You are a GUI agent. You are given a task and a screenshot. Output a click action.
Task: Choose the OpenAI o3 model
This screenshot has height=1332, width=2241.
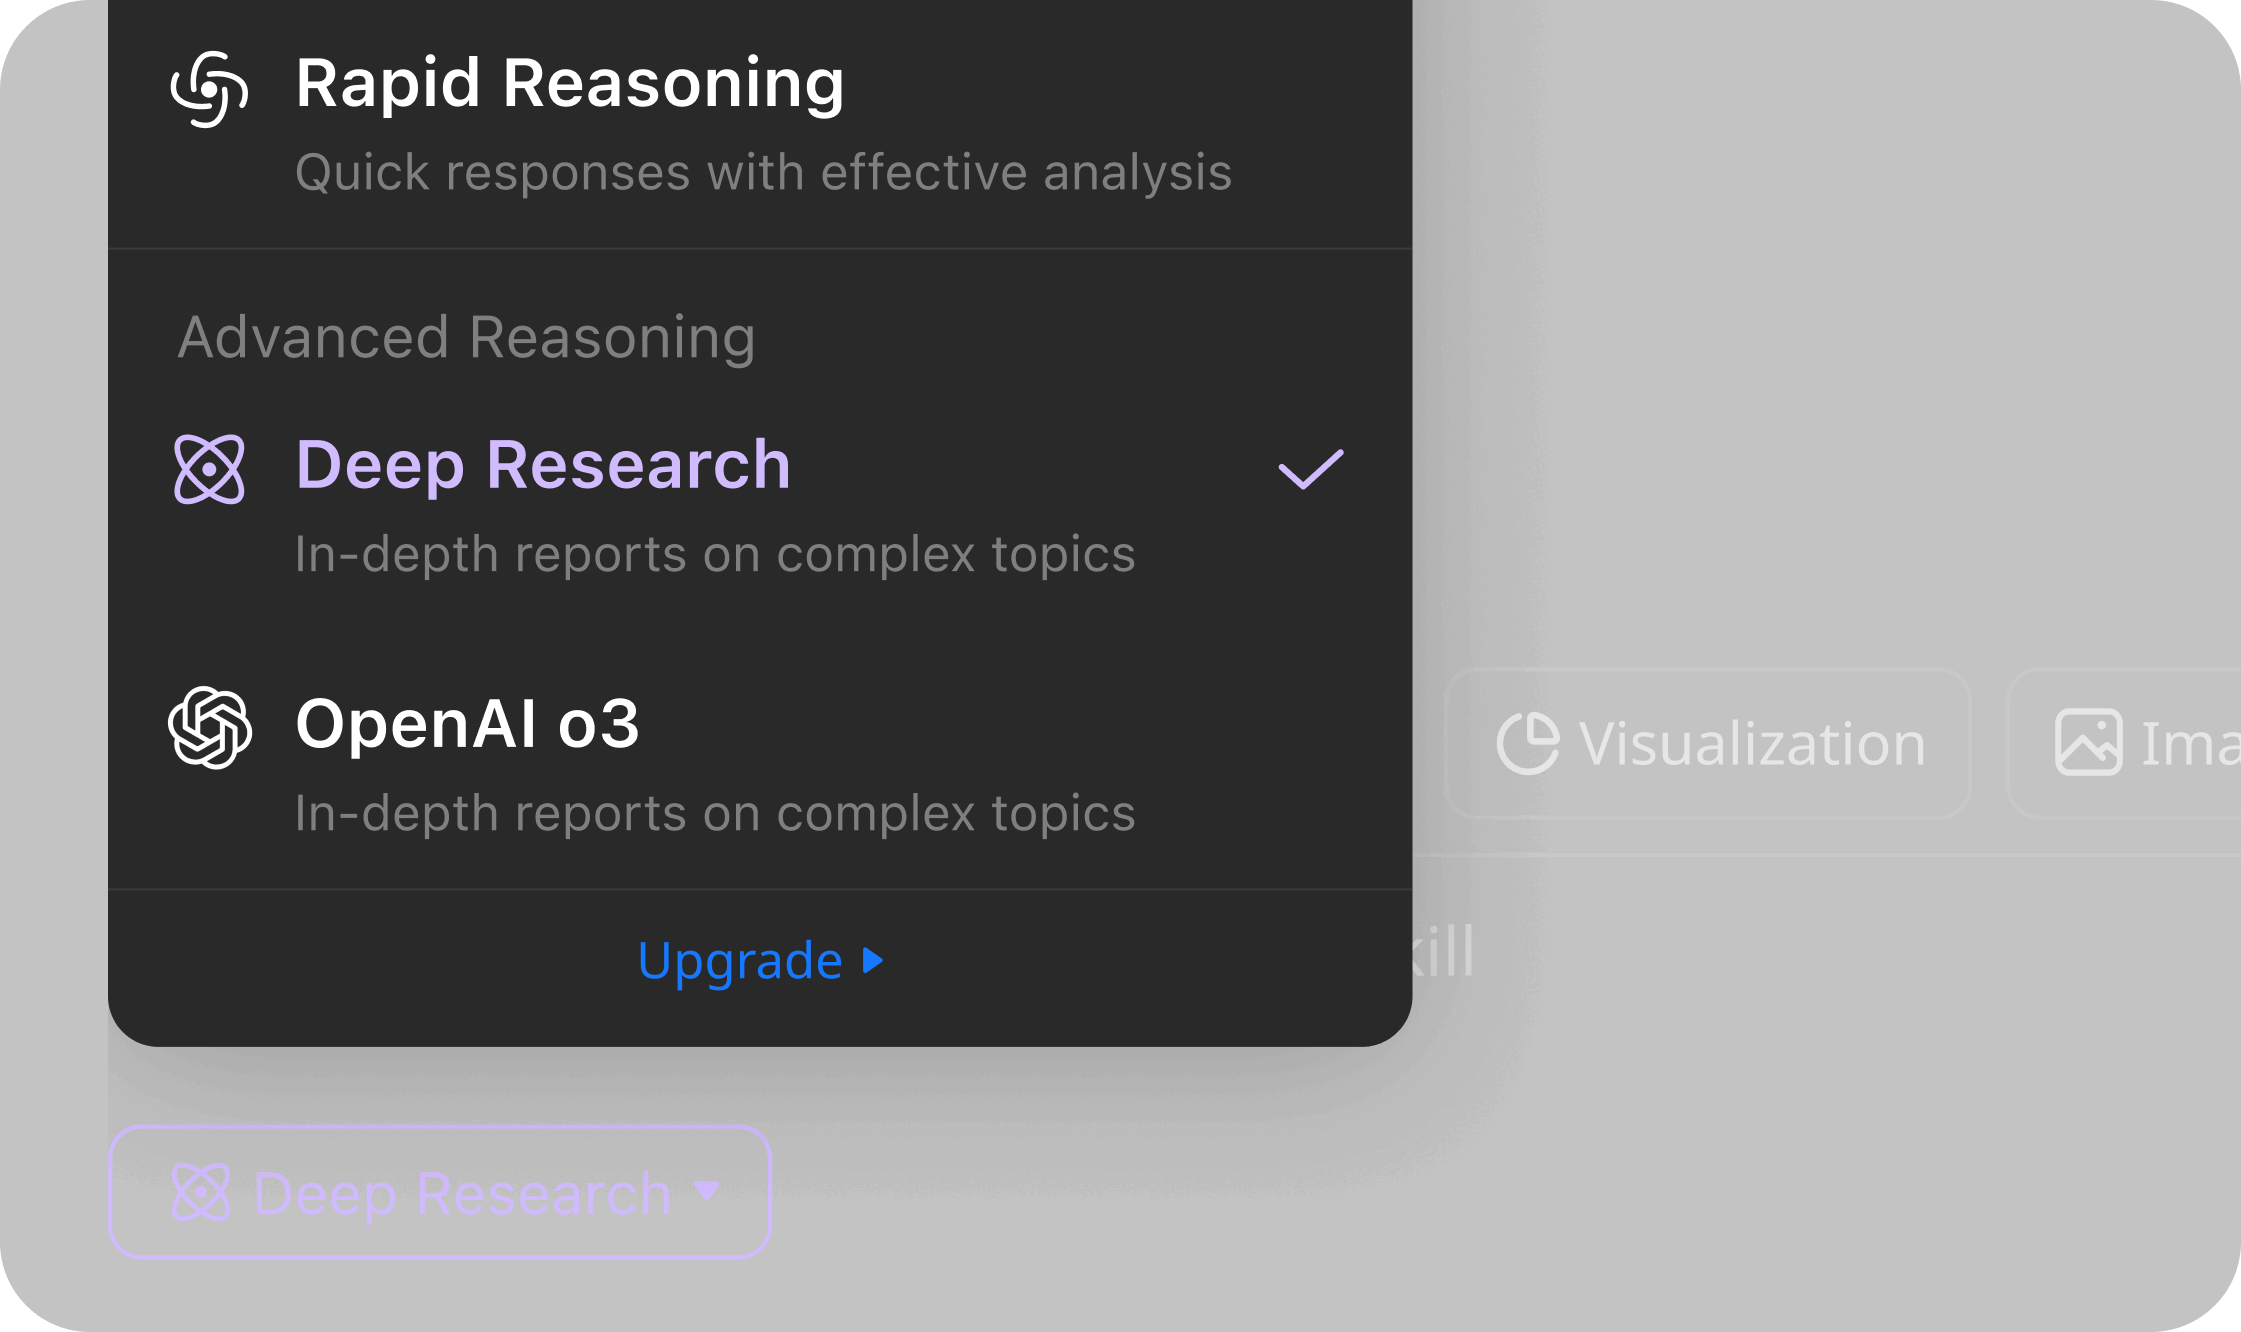[467, 724]
